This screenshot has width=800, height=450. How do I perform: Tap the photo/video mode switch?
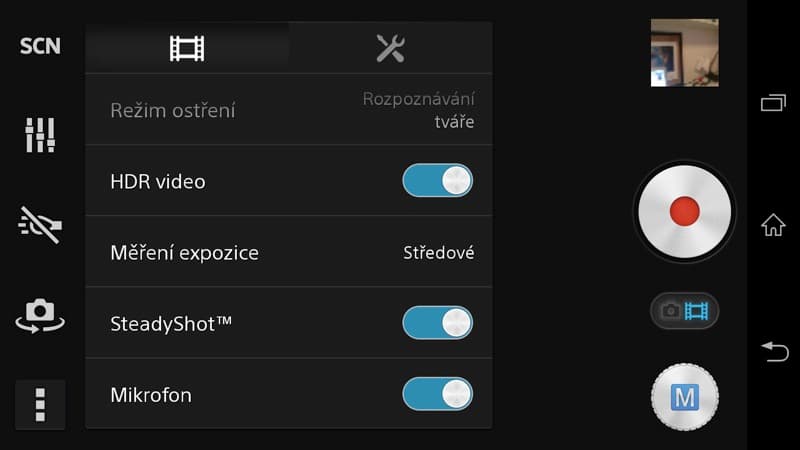[684, 311]
